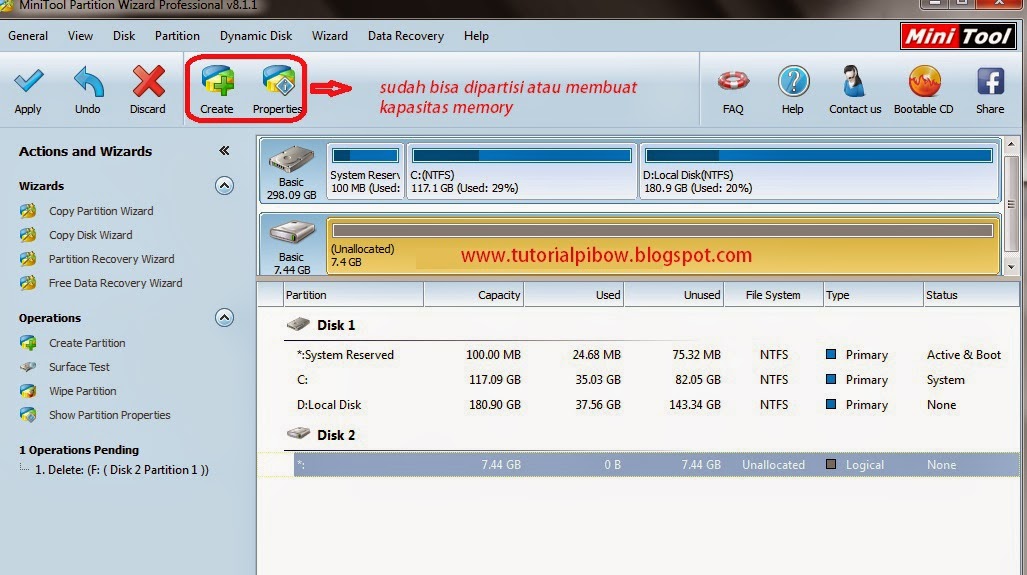Start Free Data Recovery Wizard link

(115, 283)
